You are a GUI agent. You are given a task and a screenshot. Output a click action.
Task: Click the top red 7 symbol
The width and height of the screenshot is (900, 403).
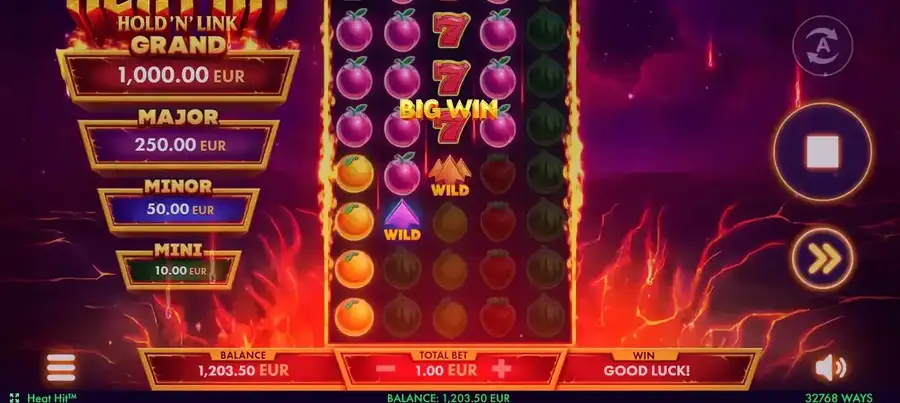pos(451,30)
